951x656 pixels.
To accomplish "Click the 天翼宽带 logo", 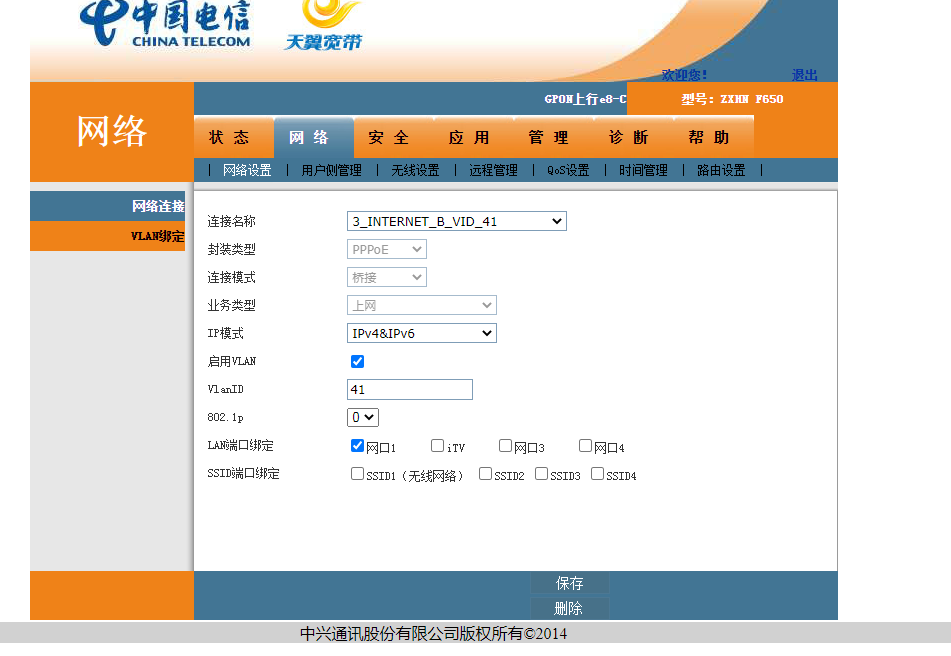I will (x=324, y=25).
